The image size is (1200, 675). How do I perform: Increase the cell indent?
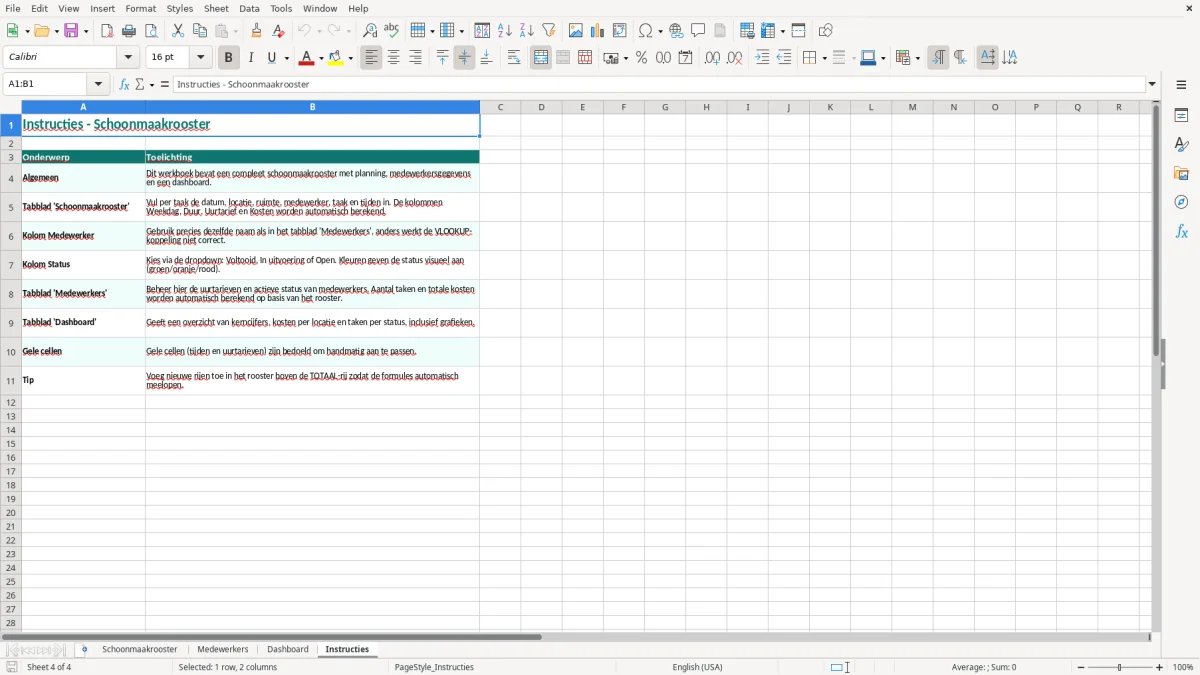click(762, 58)
